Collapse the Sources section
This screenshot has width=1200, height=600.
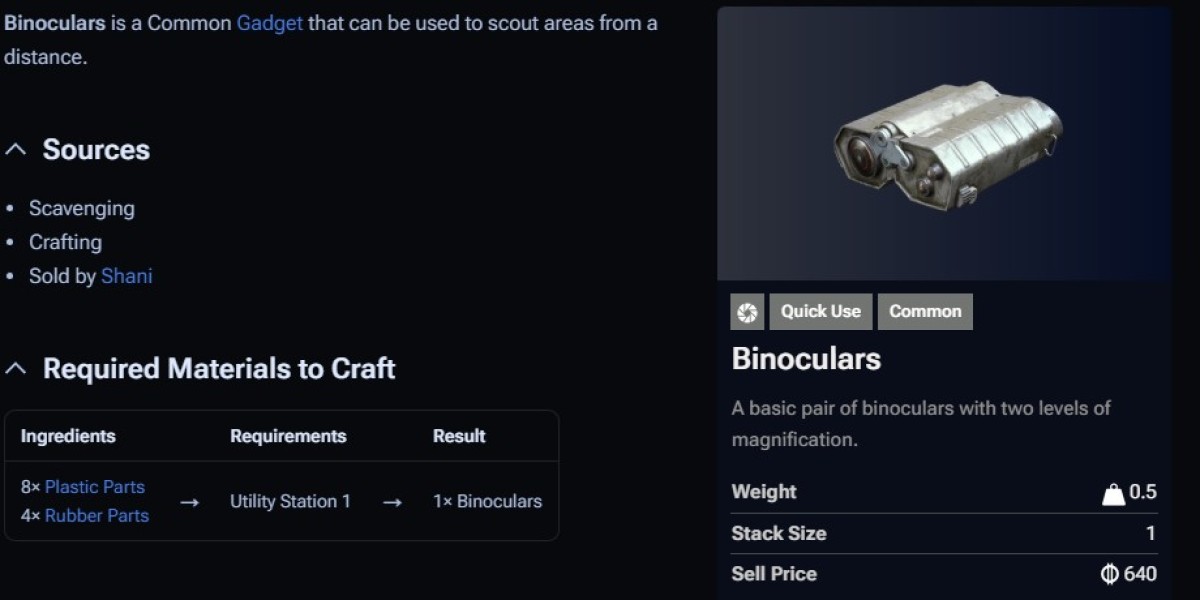pyautogui.click(x=16, y=148)
